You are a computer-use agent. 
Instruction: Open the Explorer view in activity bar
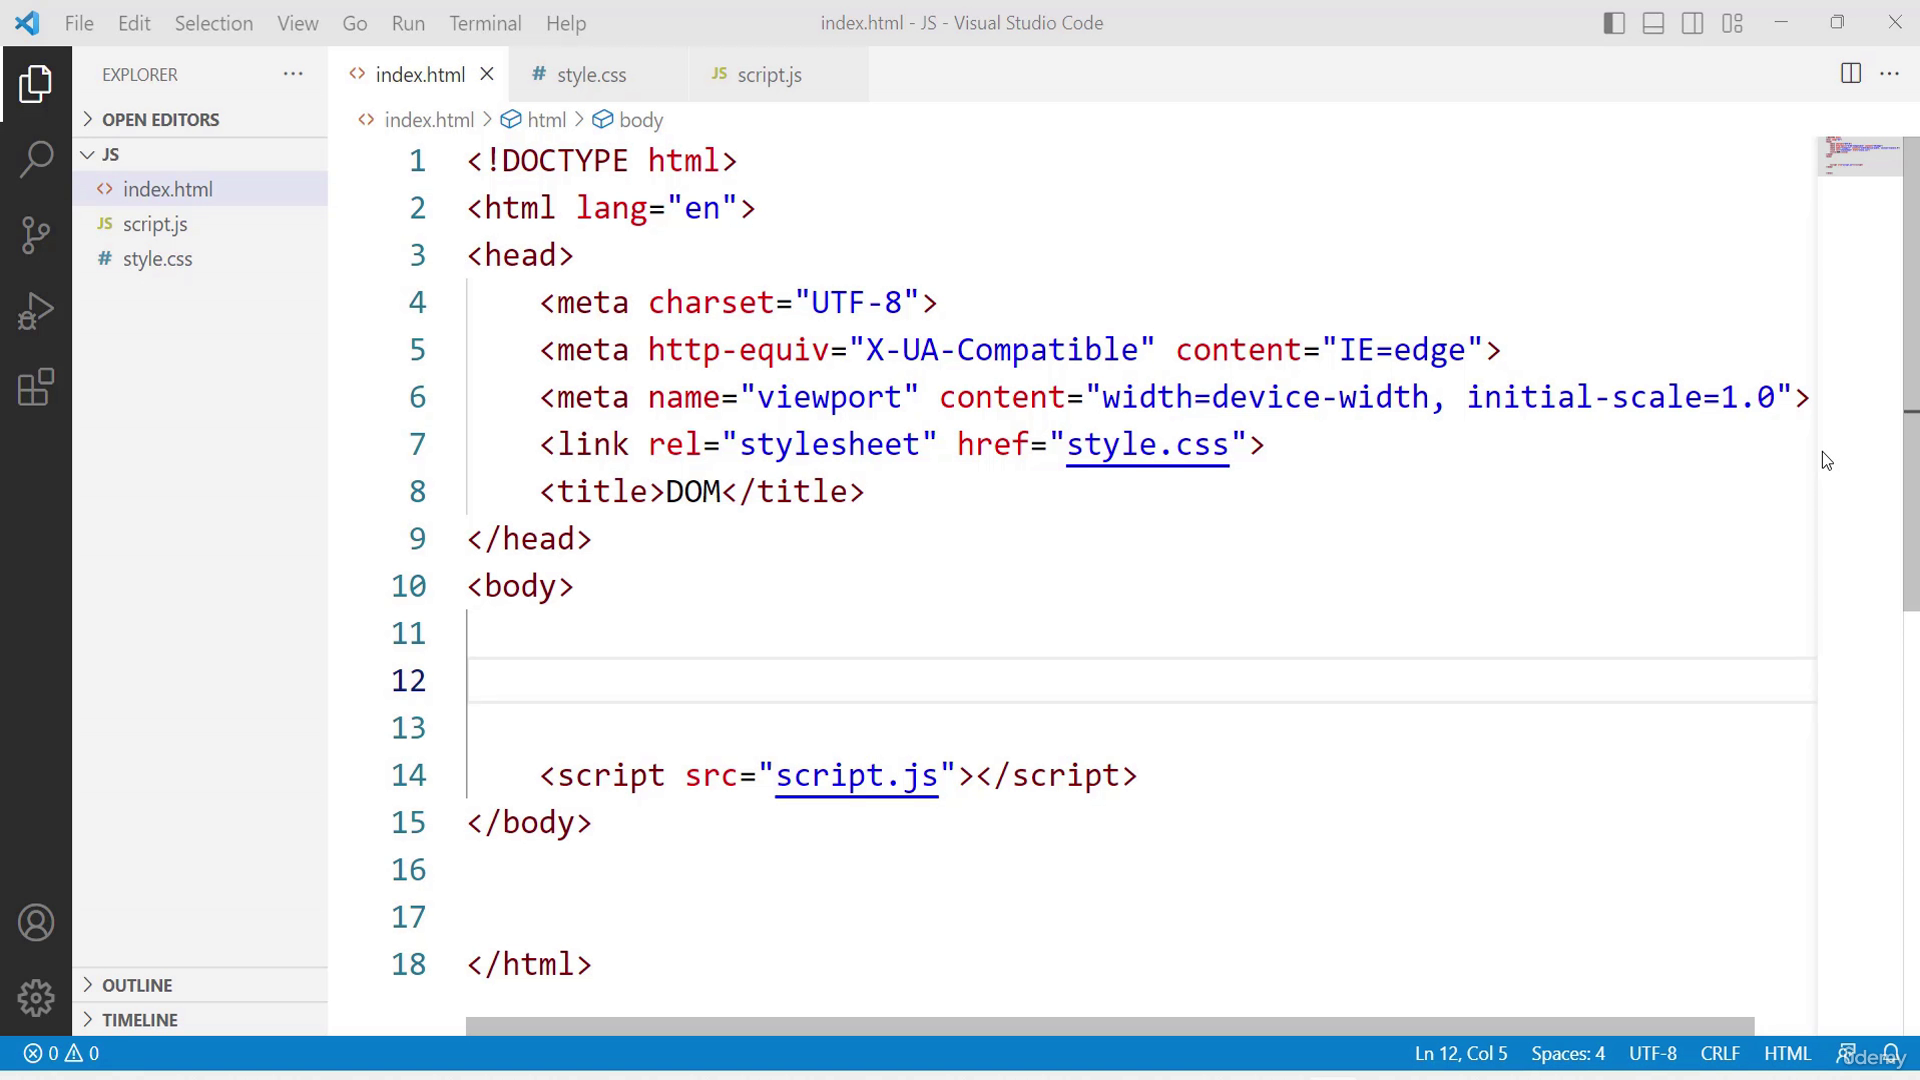coord(36,84)
